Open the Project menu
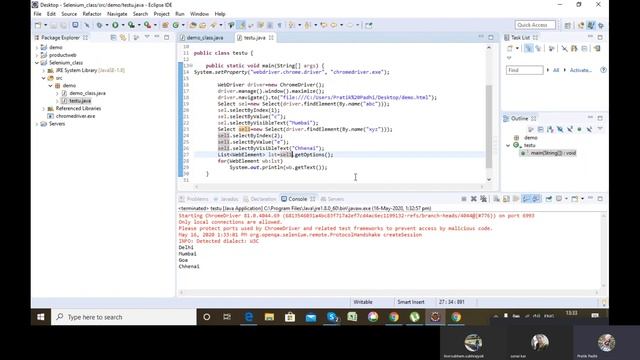Viewport: 640px width, 360px height. click(161, 14)
